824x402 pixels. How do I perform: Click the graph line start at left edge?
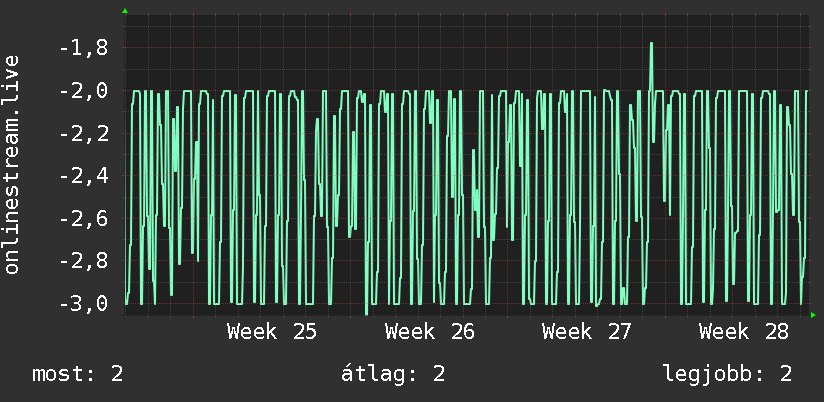tap(126, 303)
